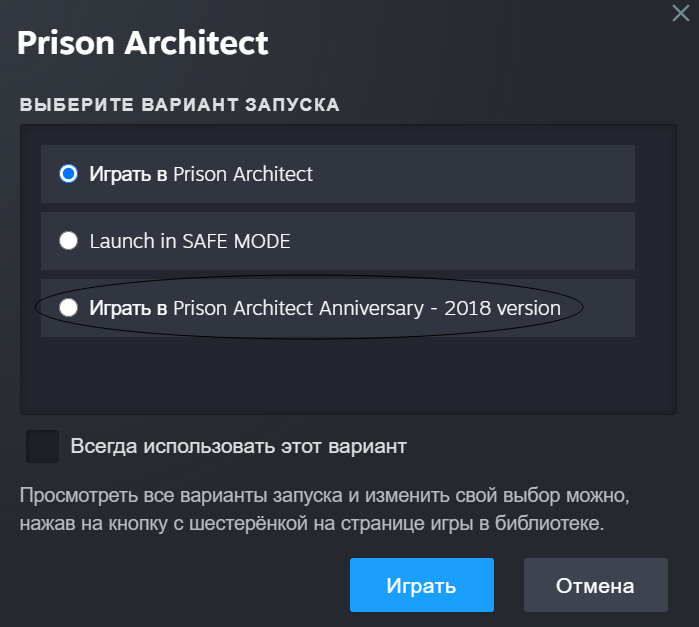Click the hint text about the gear button
The image size is (699, 627).
click(324, 509)
